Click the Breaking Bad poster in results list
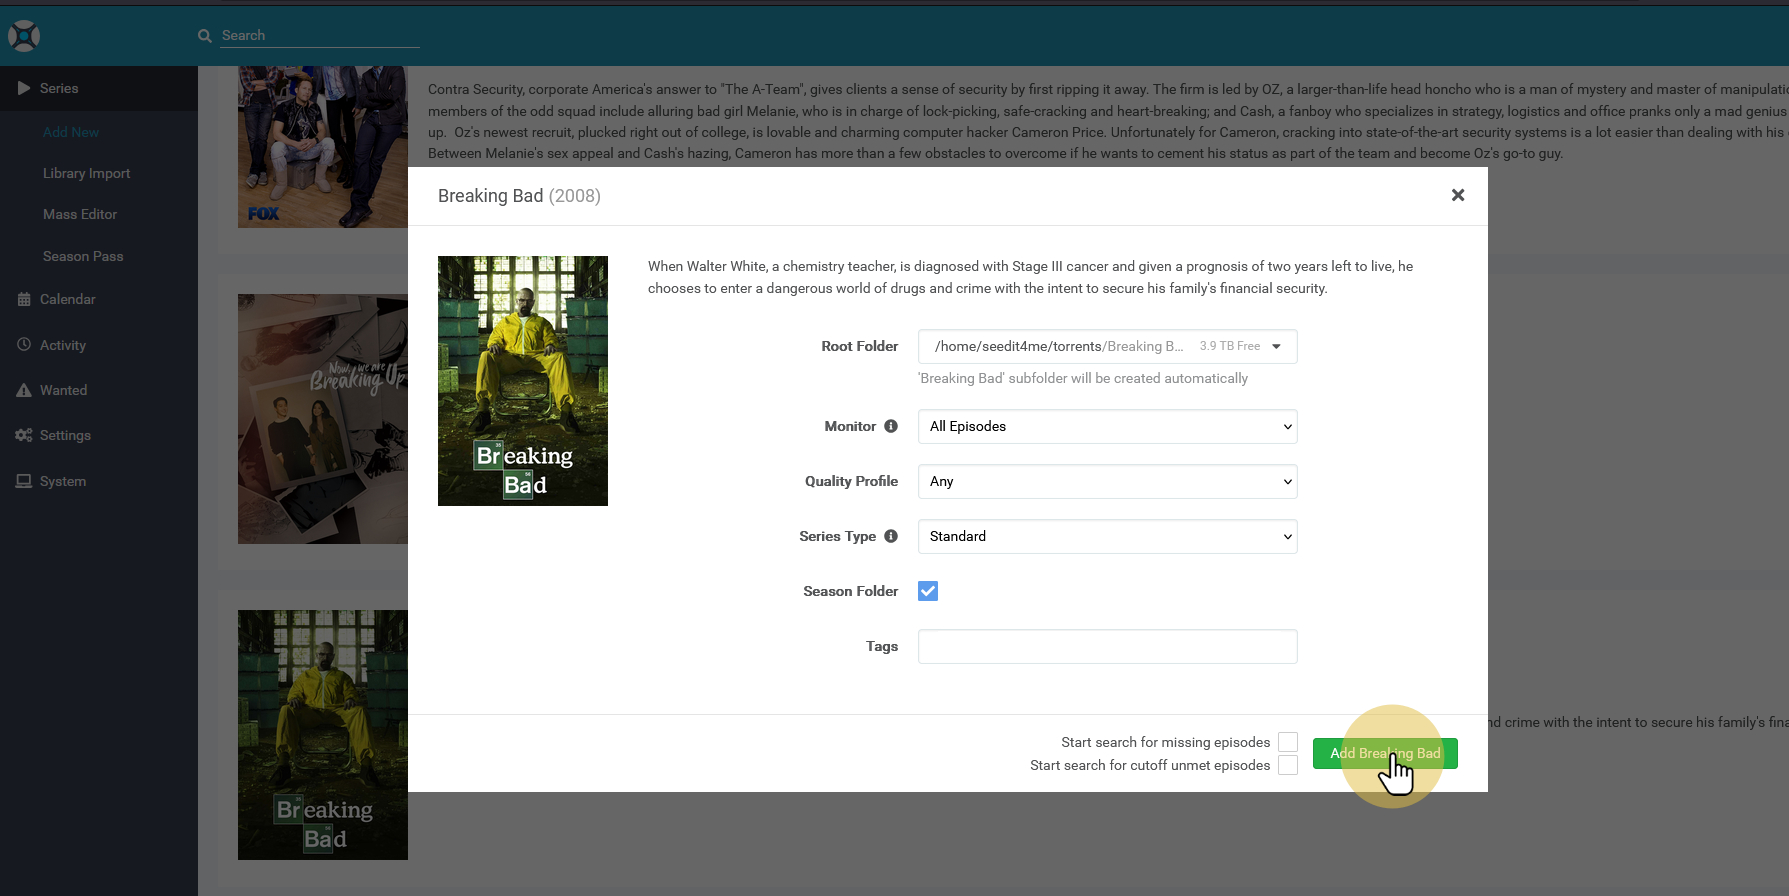 point(323,735)
